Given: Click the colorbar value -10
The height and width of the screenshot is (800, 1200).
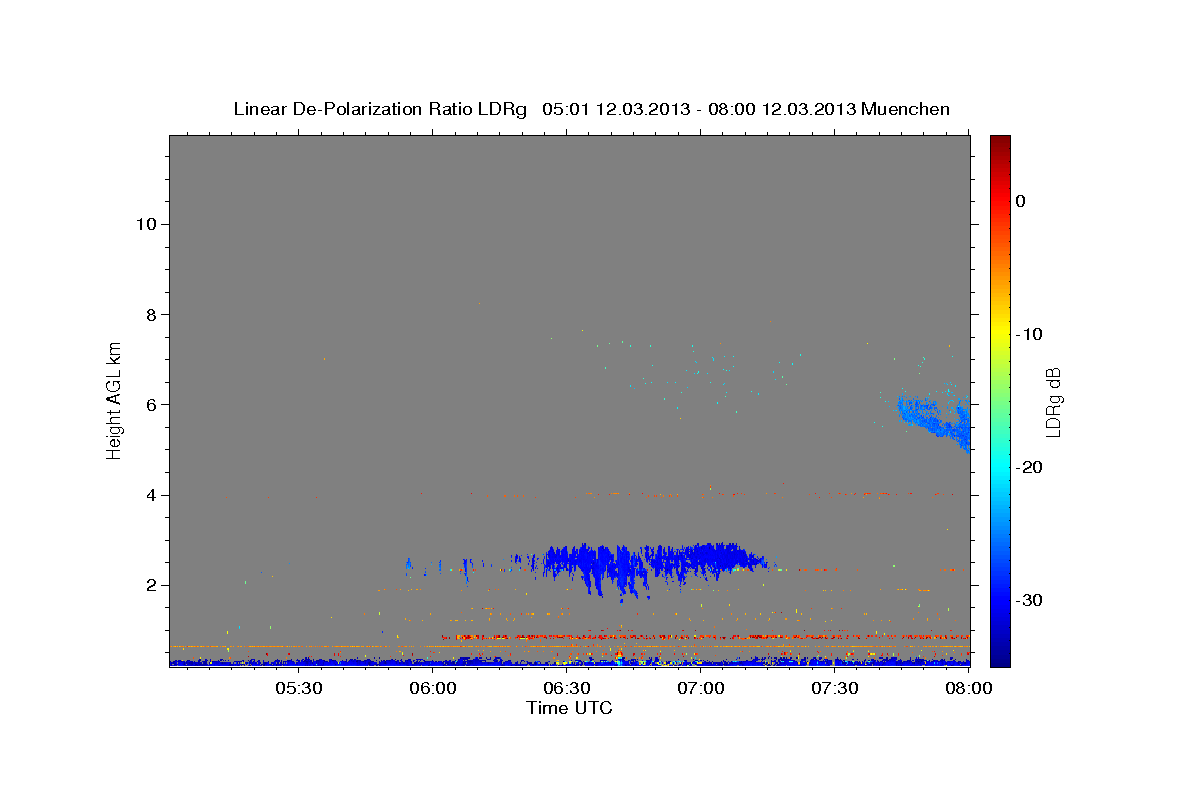Looking at the screenshot, I should pos(1030,334).
